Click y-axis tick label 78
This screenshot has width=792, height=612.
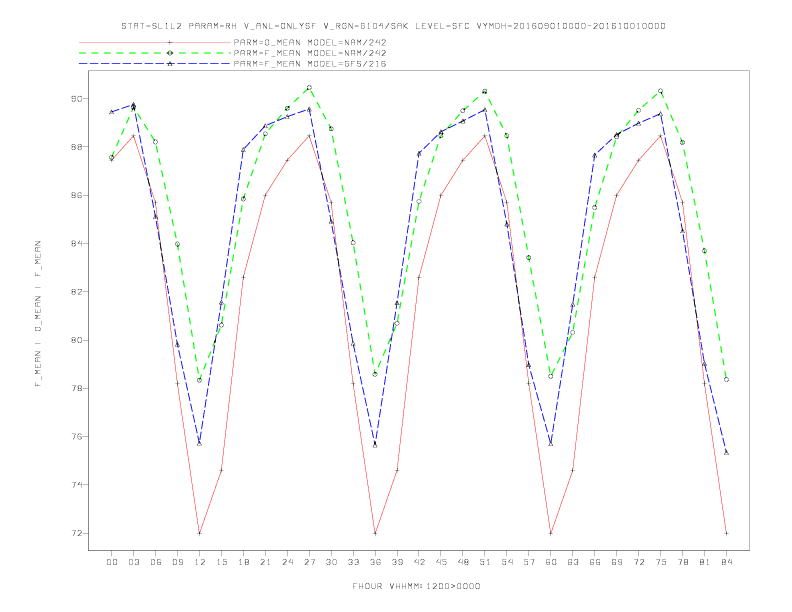coord(76,388)
